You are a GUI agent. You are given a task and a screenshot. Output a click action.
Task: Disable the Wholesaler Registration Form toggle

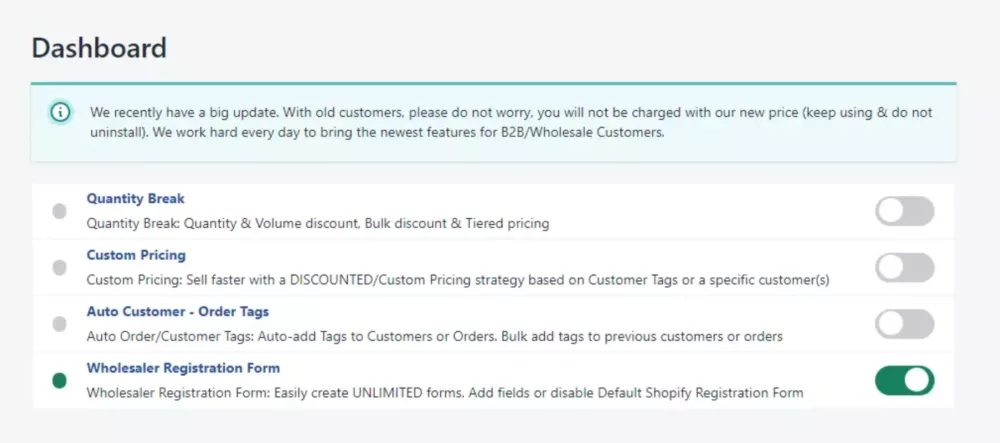(x=904, y=381)
